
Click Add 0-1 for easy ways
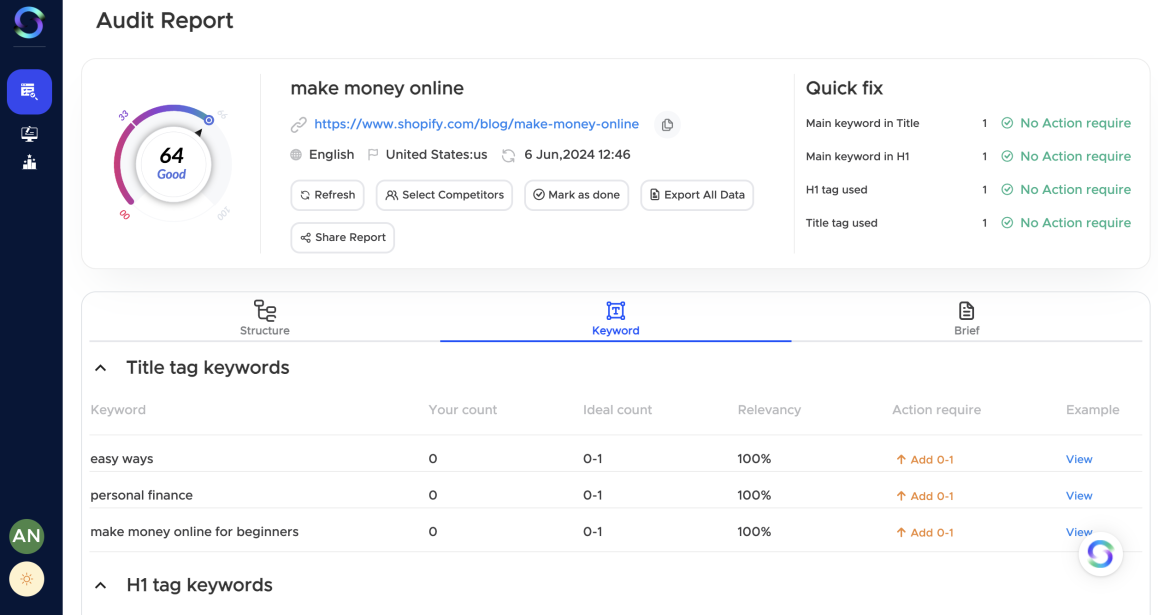pos(925,459)
